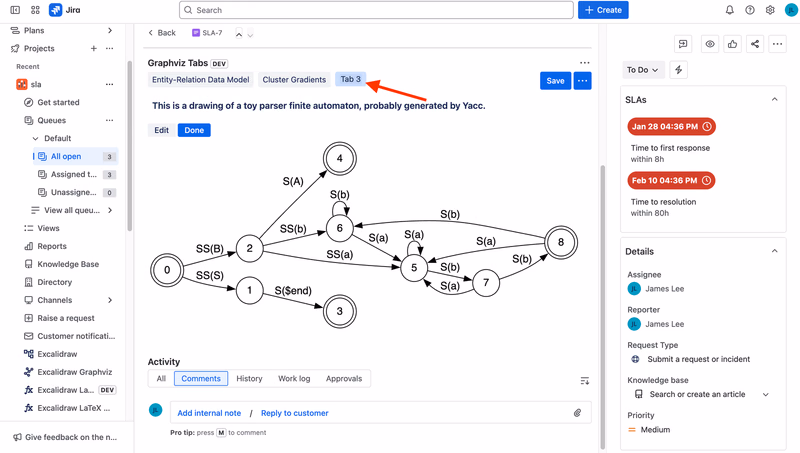This screenshot has height=453, width=800.
Task: Go Back to queue
Action: 162,33
